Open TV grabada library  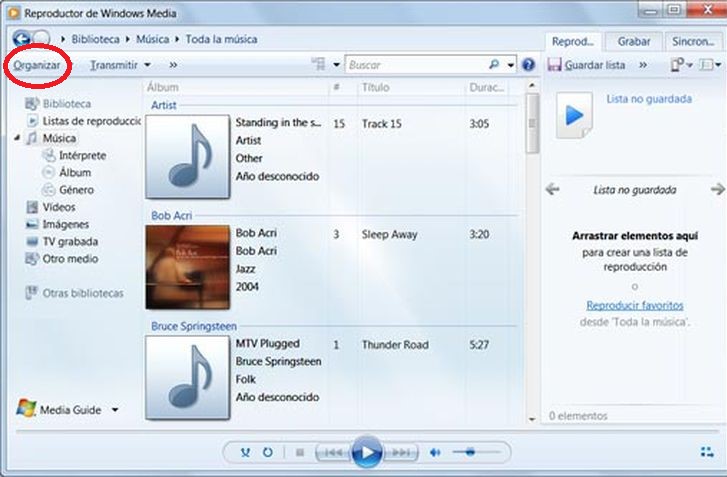70,242
